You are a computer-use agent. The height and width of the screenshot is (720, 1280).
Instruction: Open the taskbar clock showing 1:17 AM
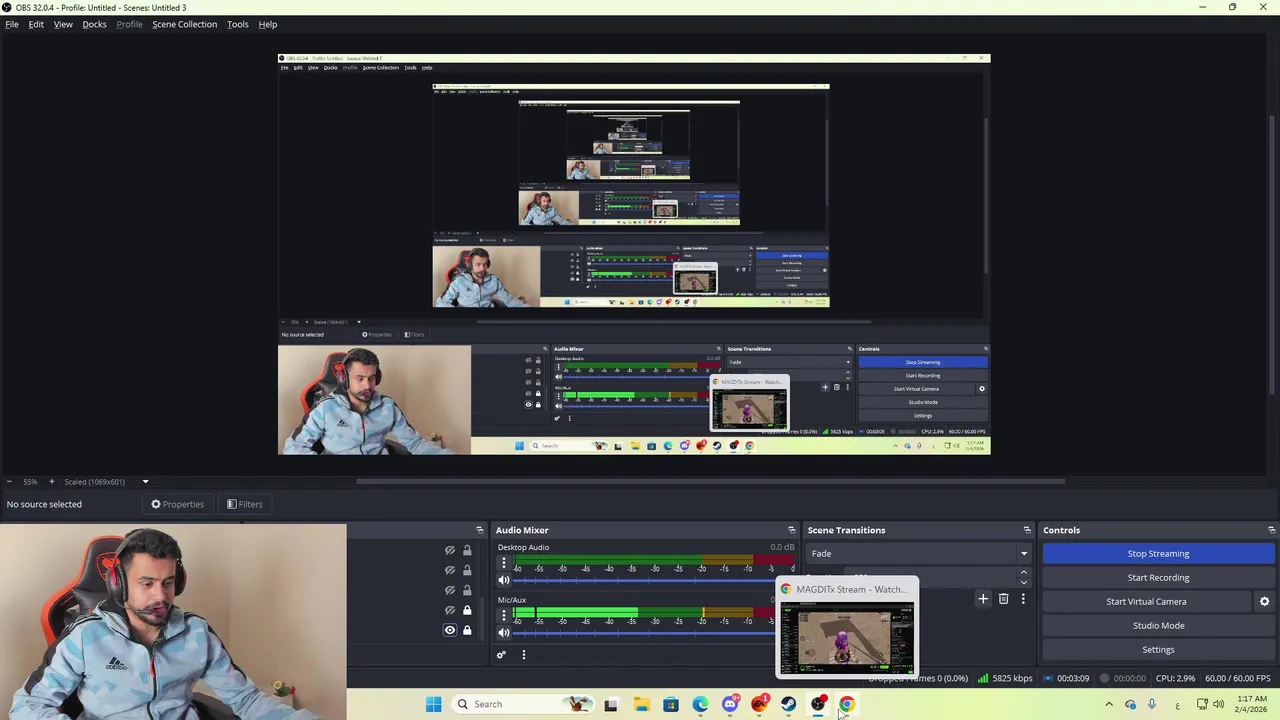[x=1251, y=704]
